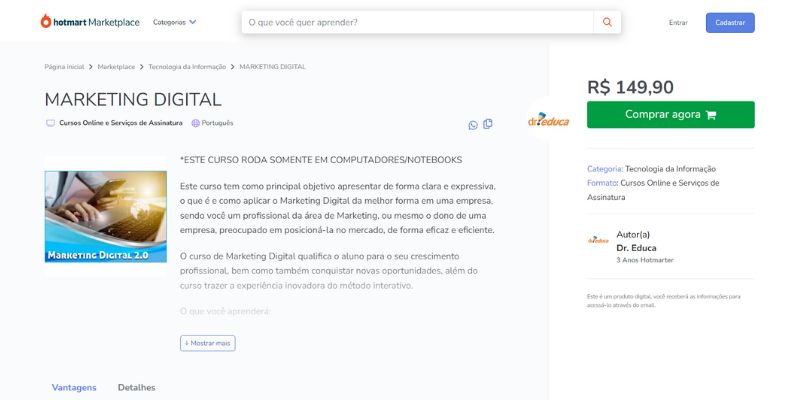Open the Dr. Educa author name
Image resolution: width=800 pixels, height=400 pixels.
pos(636,248)
